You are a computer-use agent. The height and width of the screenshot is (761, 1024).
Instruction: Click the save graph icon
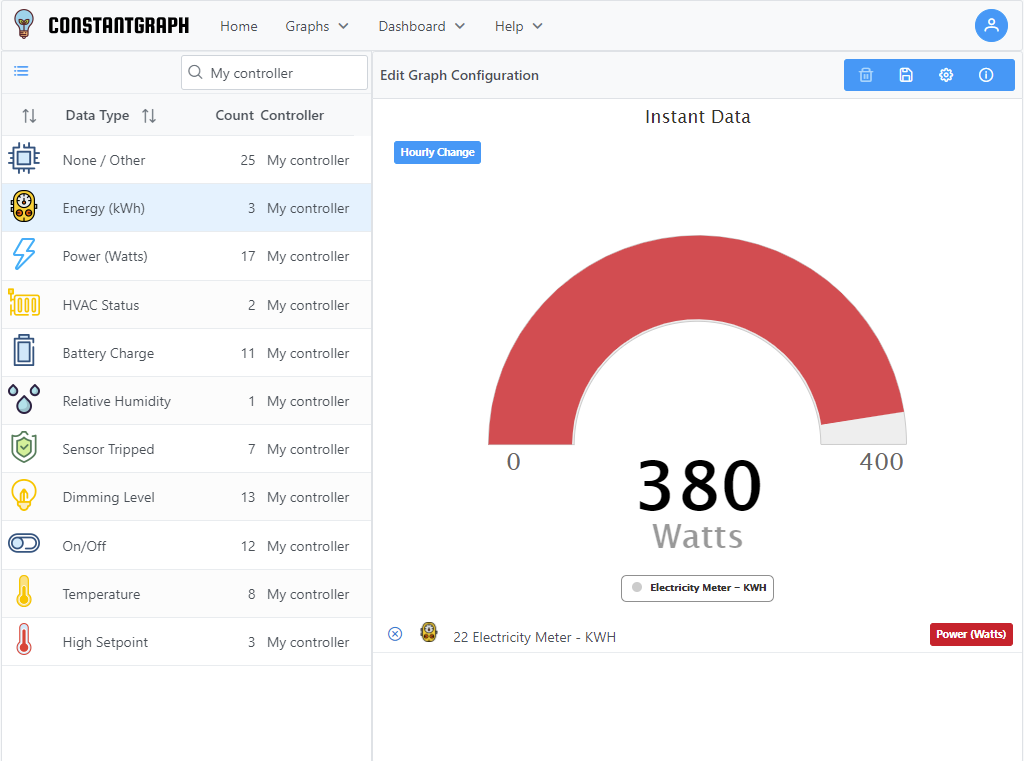coord(906,75)
